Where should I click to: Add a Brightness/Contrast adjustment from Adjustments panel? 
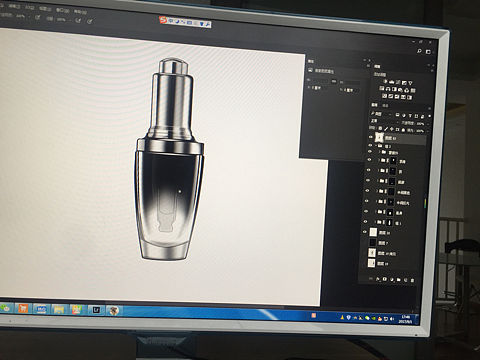(x=385, y=82)
